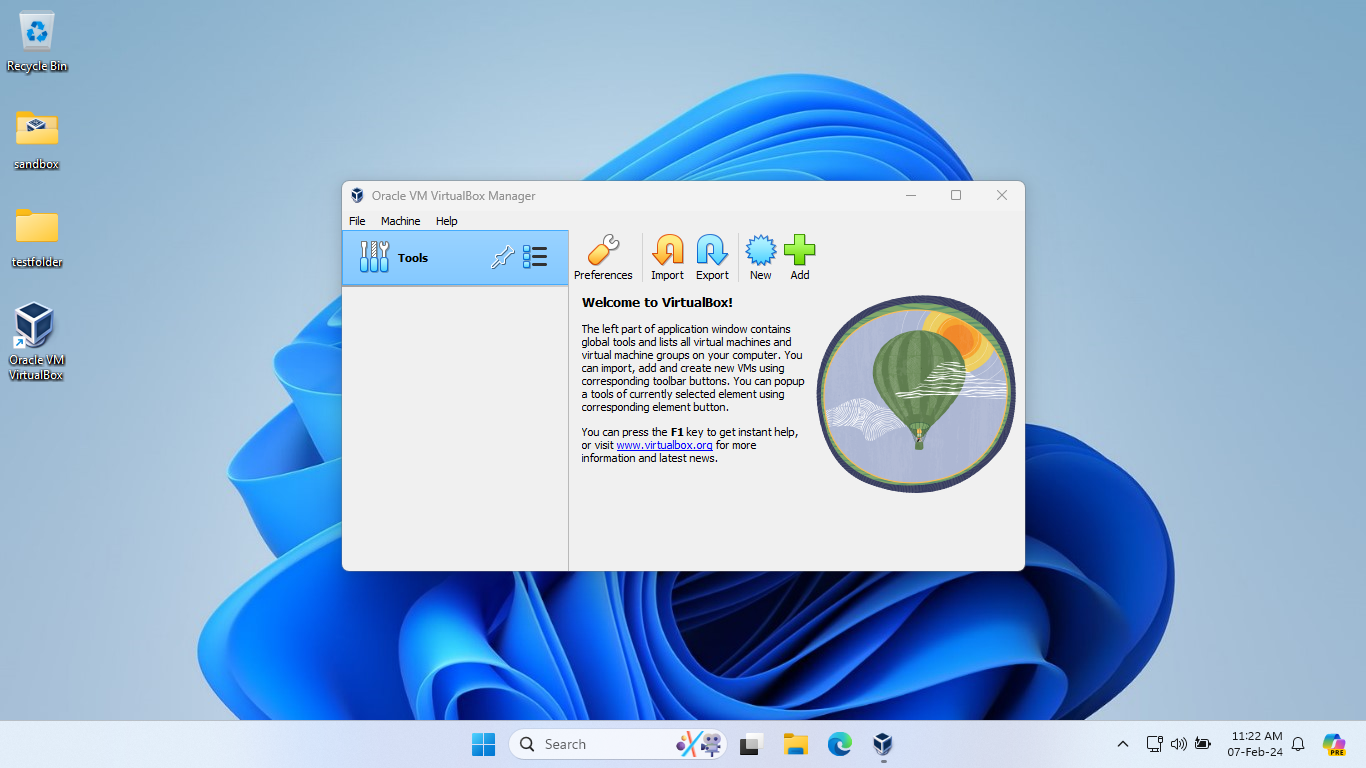Click the volume speaker tray icon

pos(1178,744)
